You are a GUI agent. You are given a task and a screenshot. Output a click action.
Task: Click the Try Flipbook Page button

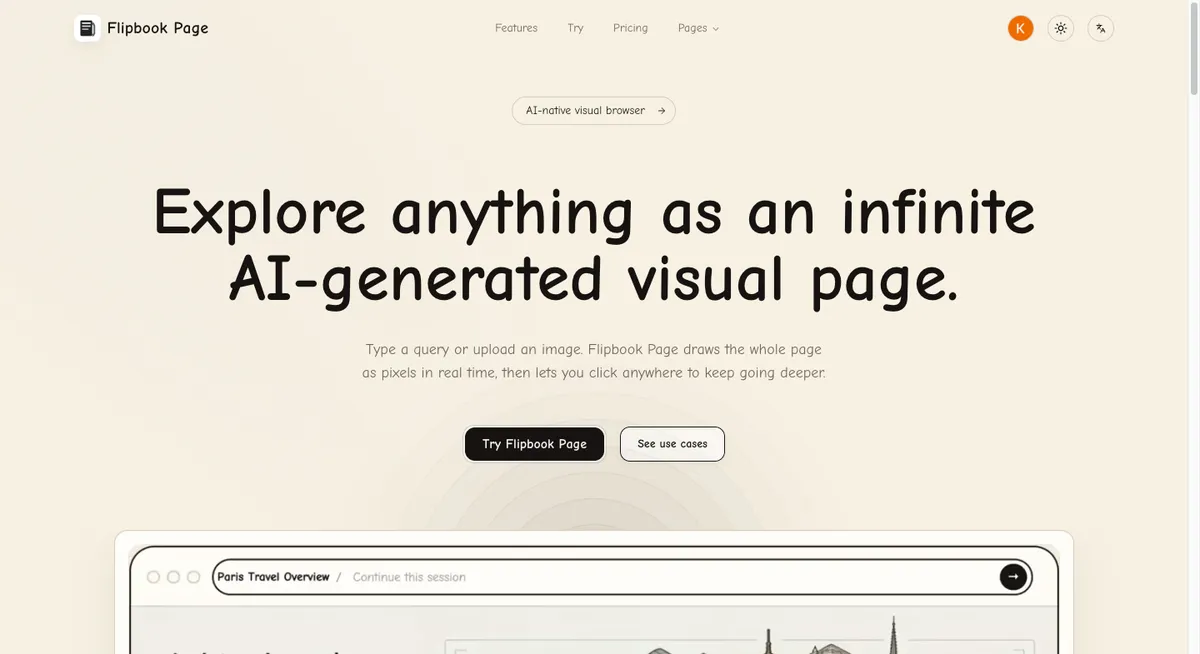coord(534,444)
